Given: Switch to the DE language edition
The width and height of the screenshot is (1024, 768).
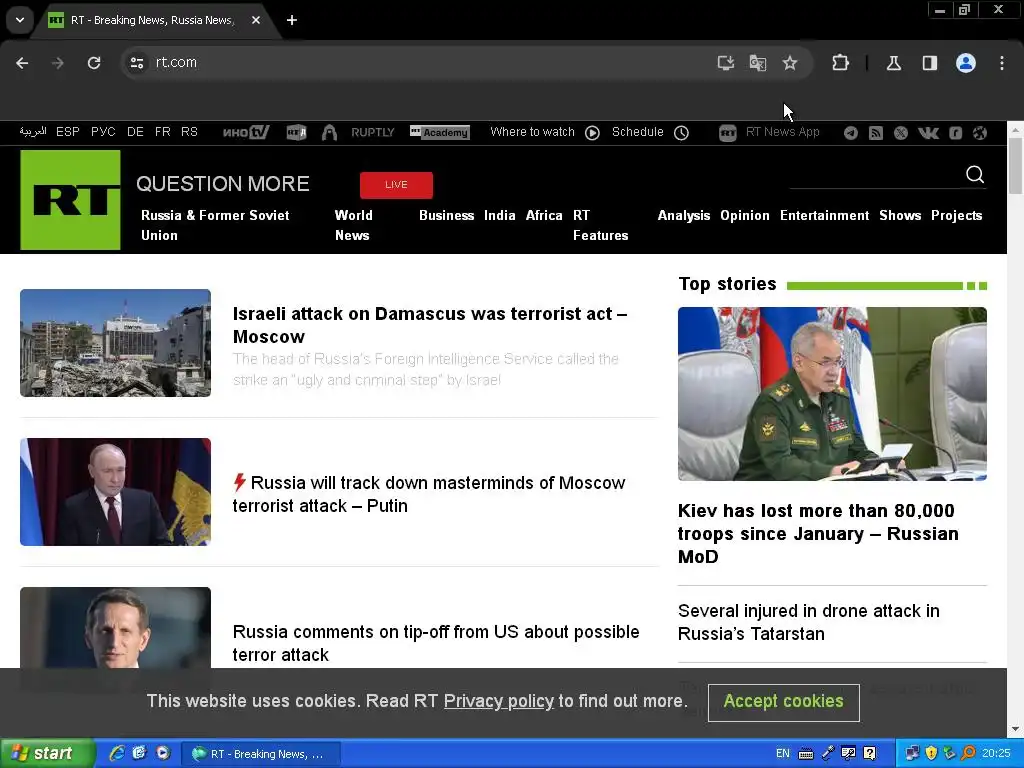Looking at the screenshot, I should (135, 132).
